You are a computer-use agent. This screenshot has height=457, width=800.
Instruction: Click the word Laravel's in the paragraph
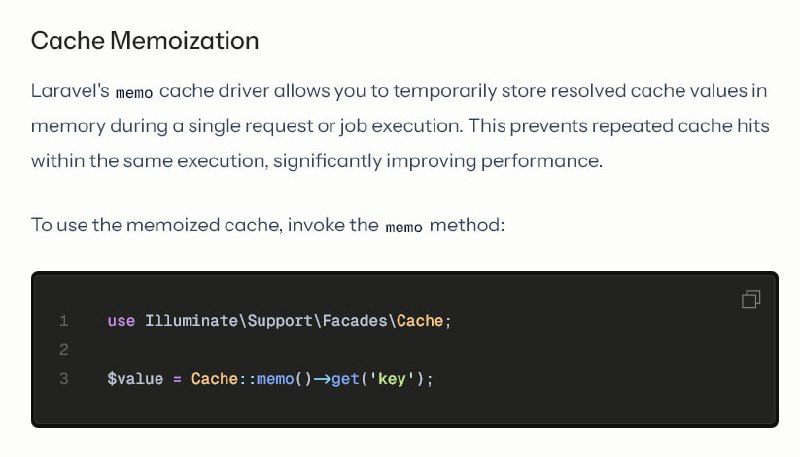(70, 91)
